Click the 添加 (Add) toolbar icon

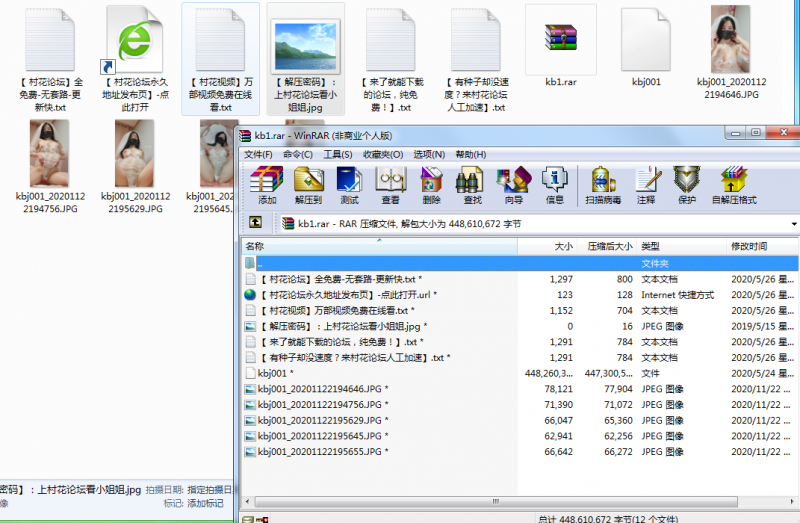click(266, 186)
